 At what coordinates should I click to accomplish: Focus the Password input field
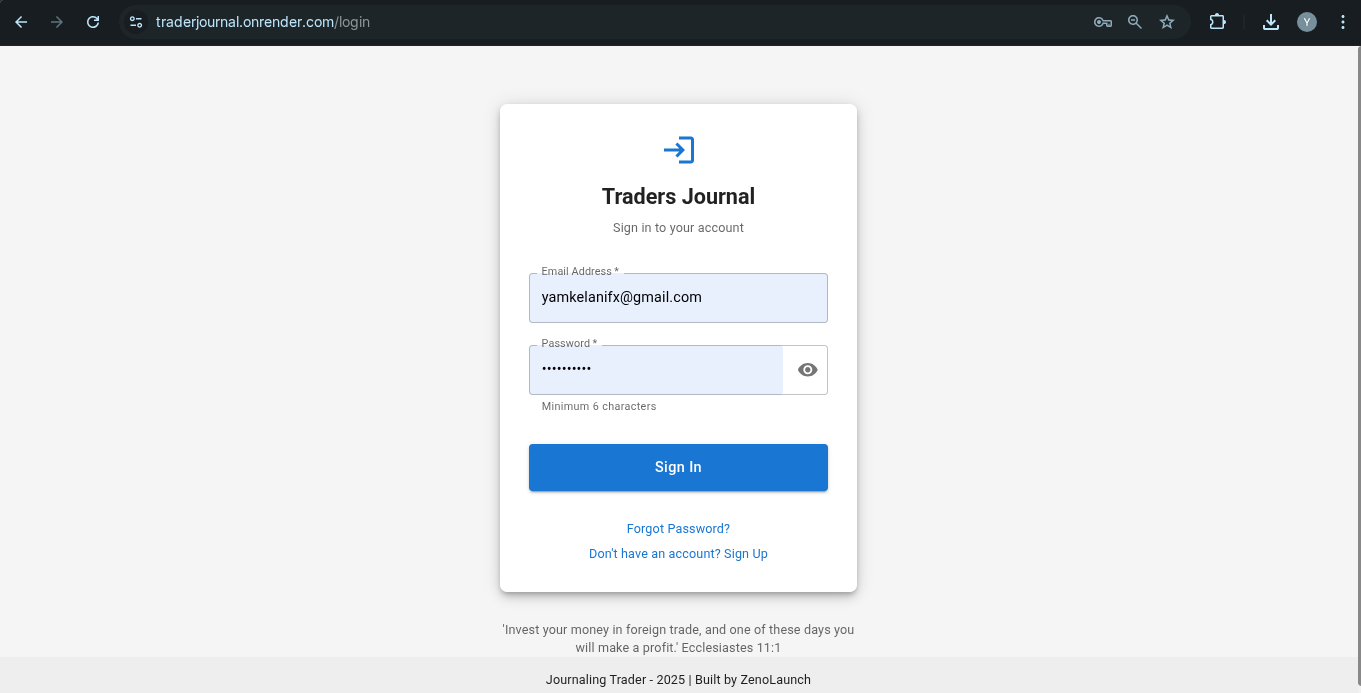click(x=656, y=370)
